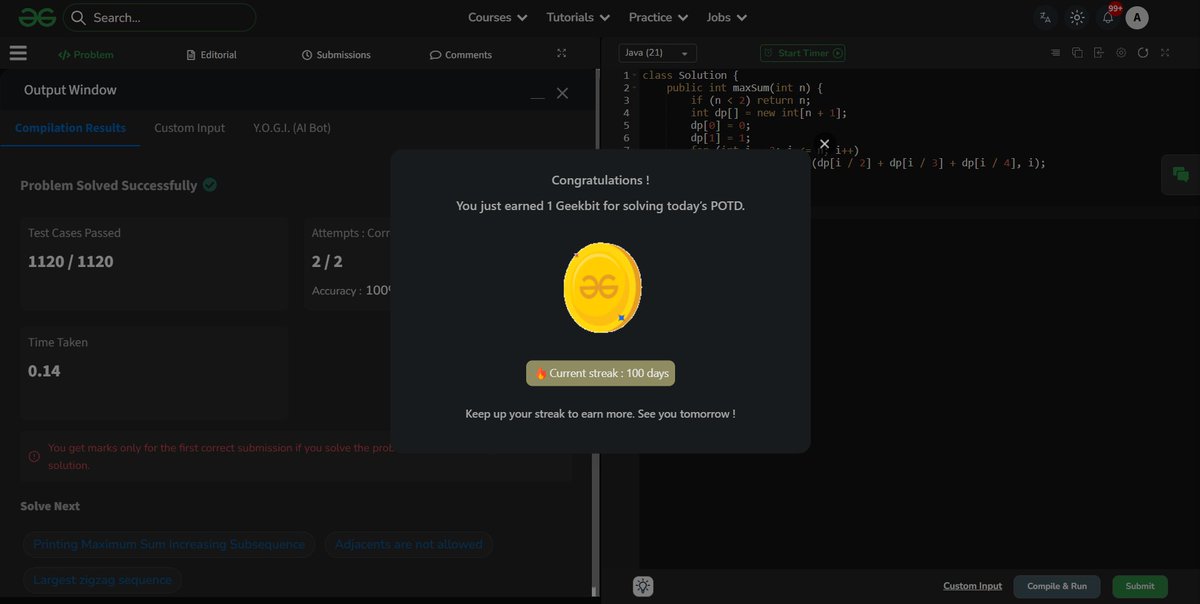Click 'Problem Solved Successfully' heading
1200x604 pixels.
click(x=109, y=185)
